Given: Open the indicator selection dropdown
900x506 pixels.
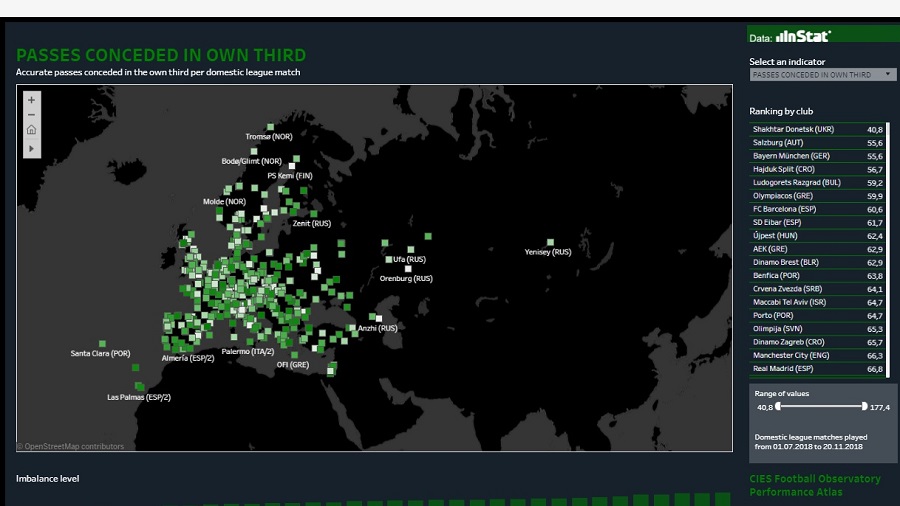Looking at the screenshot, I should [823, 75].
